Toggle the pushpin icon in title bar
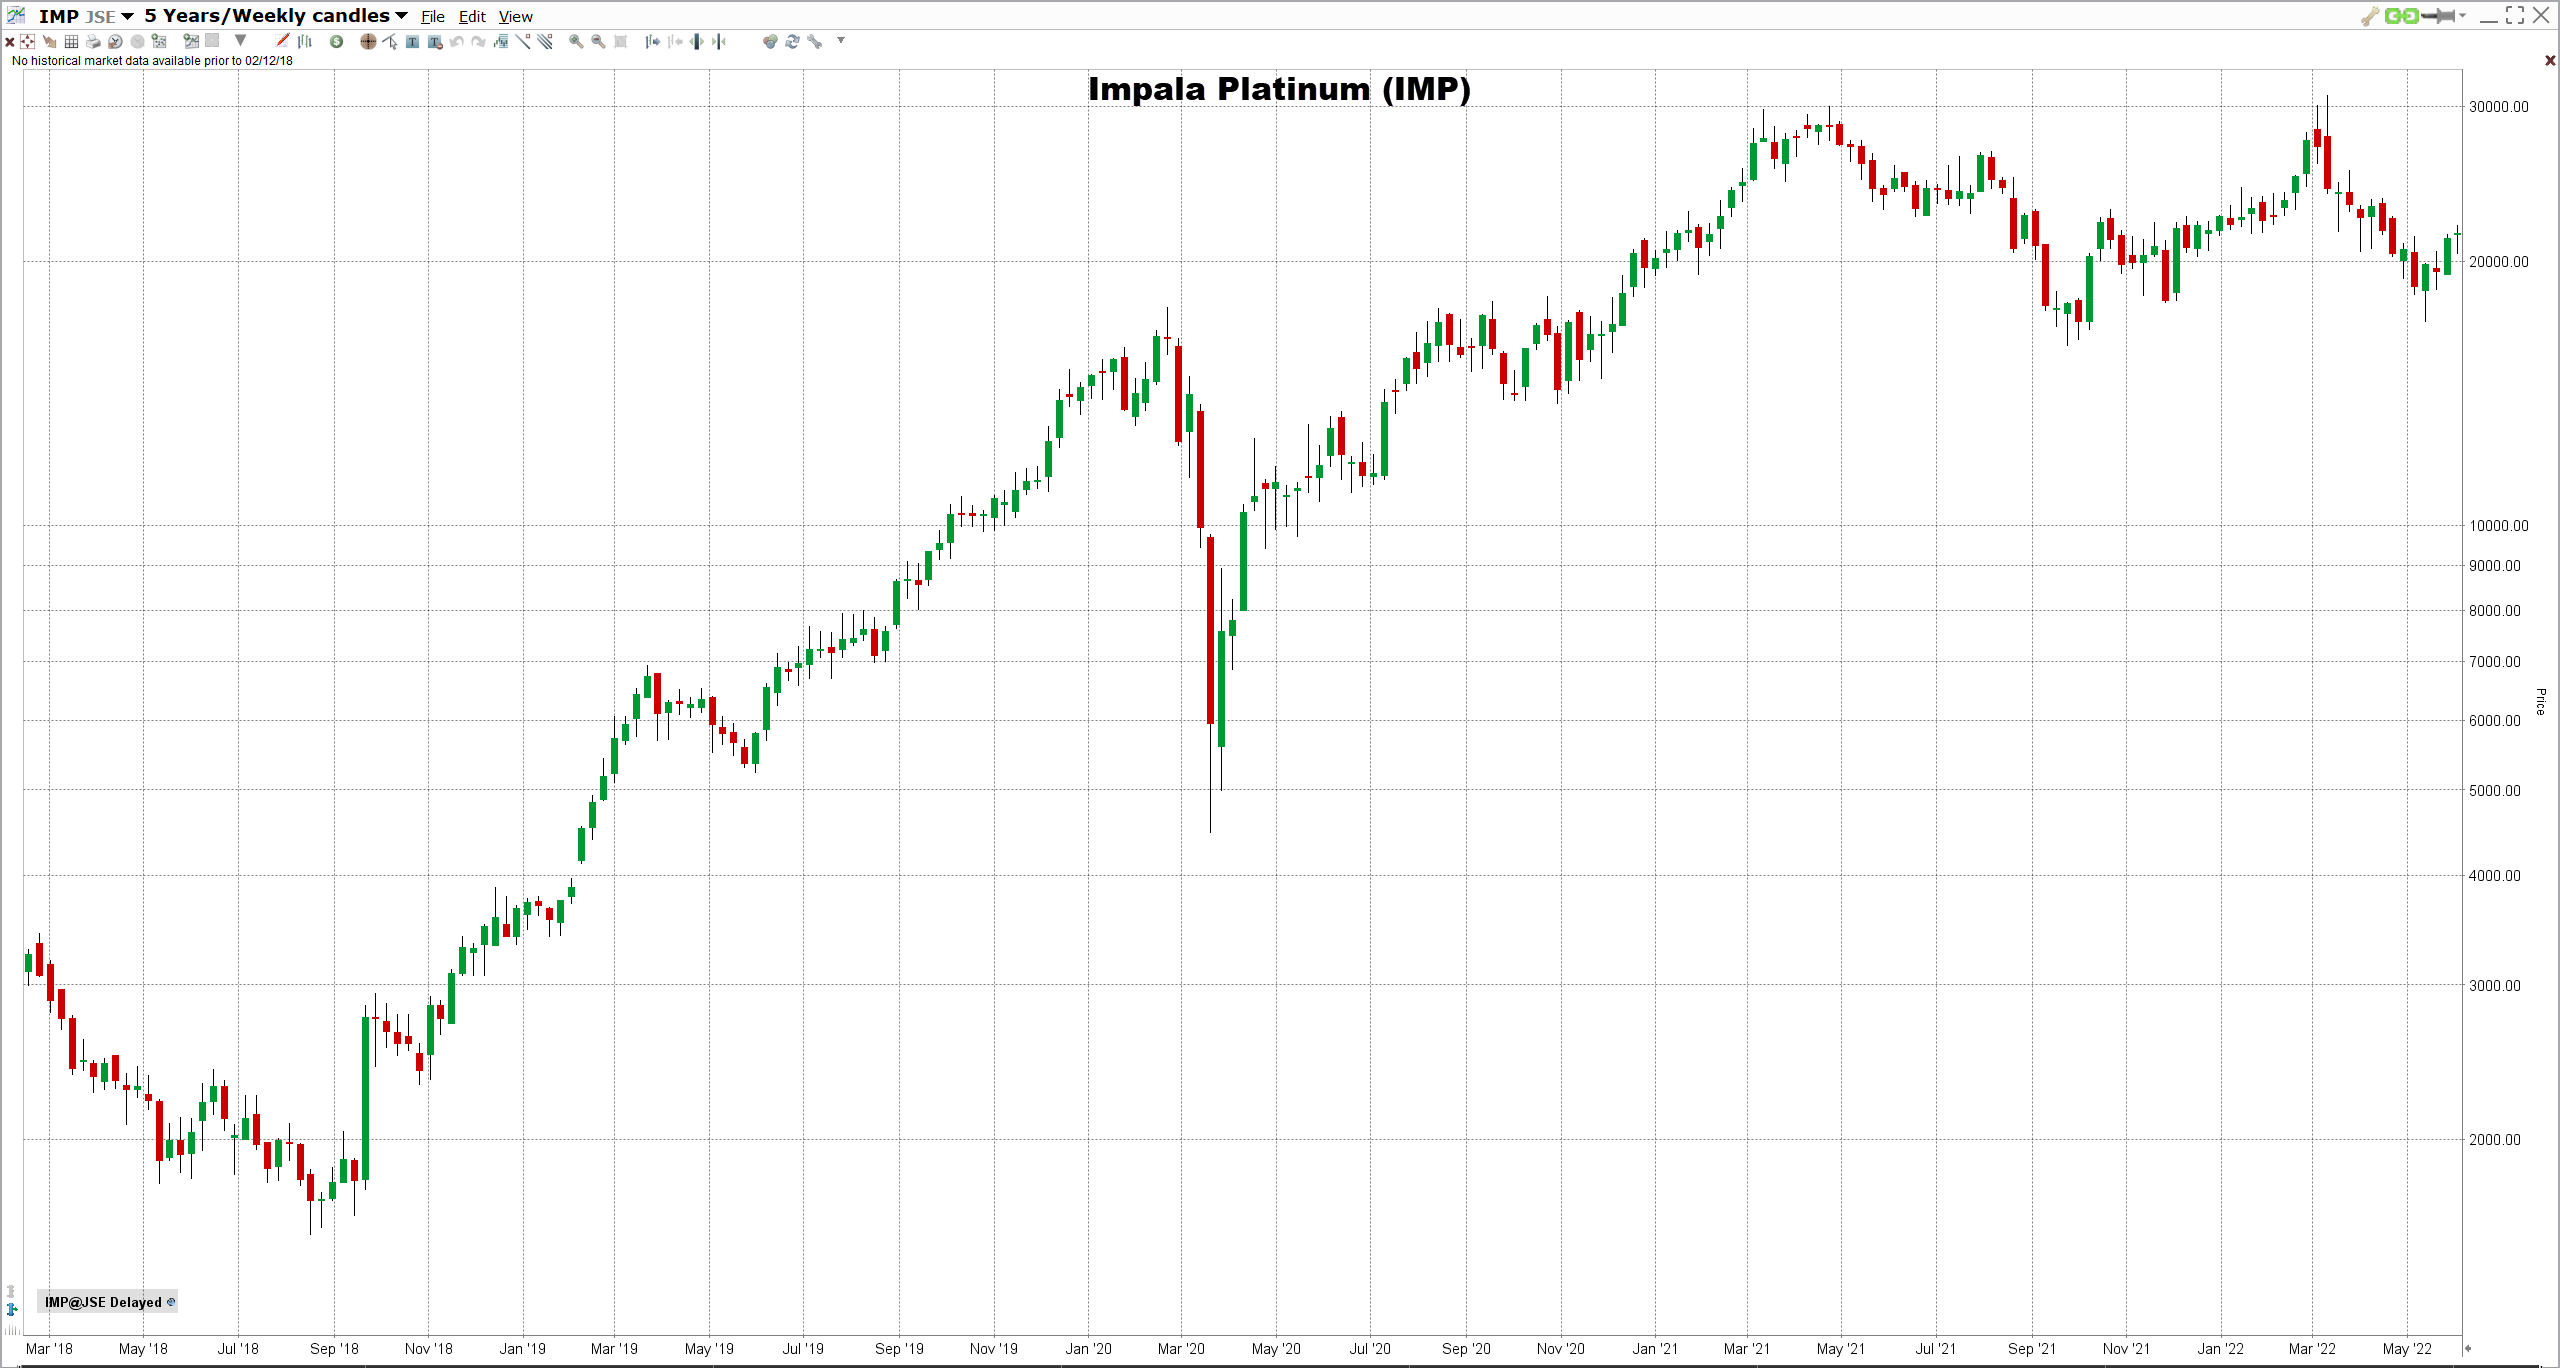The image size is (2560, 1368). (2438, 16)
